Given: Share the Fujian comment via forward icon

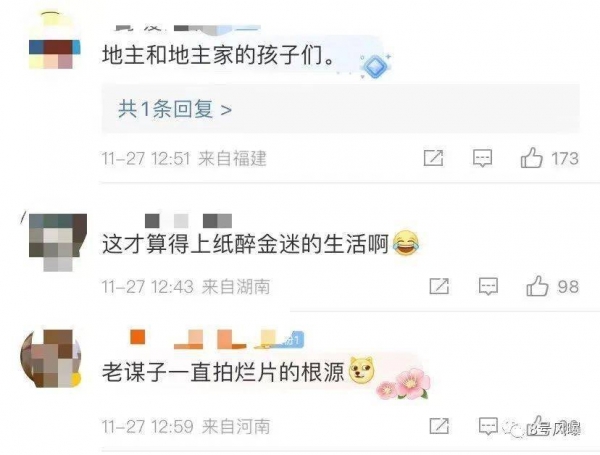Looking at the screenshot, I should point(434,158).
